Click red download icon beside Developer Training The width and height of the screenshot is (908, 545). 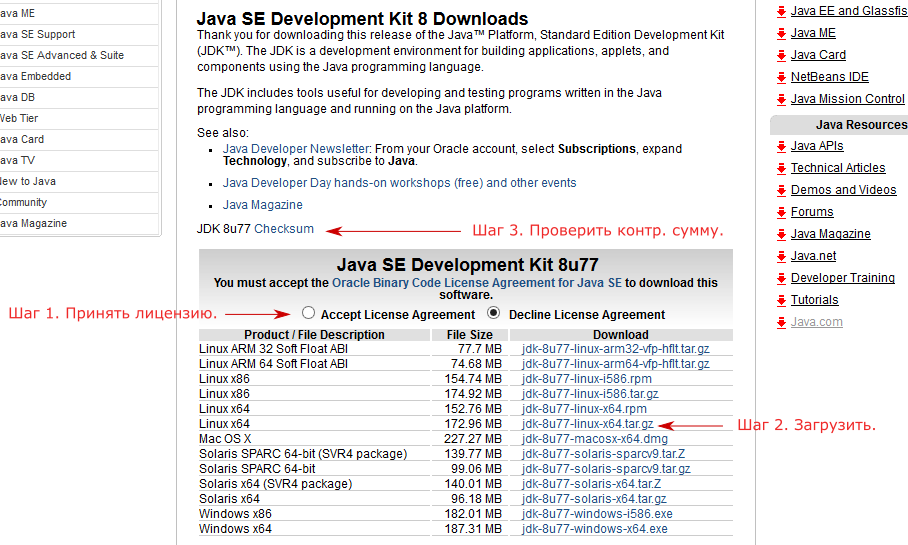pyautogui.click(x=781, y=279)
